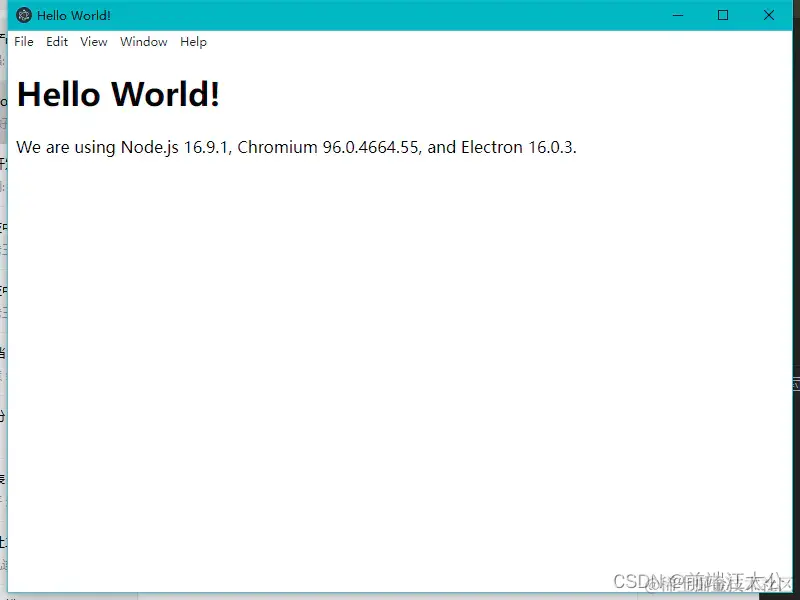Viewport: 800px width, 600px height.
Task: Open the File menu
Action: coord(24,42)
